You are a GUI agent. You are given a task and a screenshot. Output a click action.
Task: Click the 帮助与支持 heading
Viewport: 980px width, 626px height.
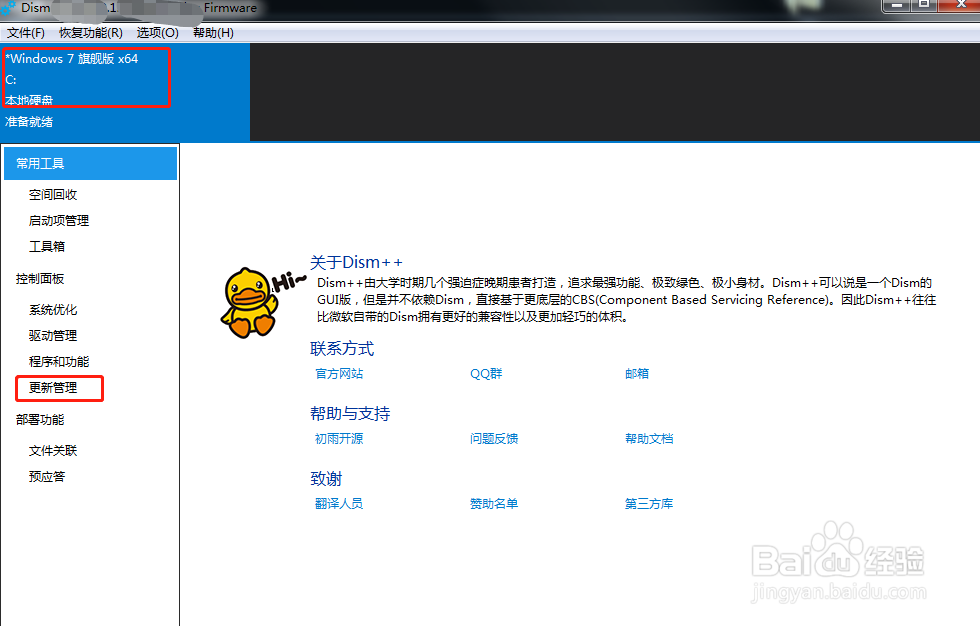(350, 414)
